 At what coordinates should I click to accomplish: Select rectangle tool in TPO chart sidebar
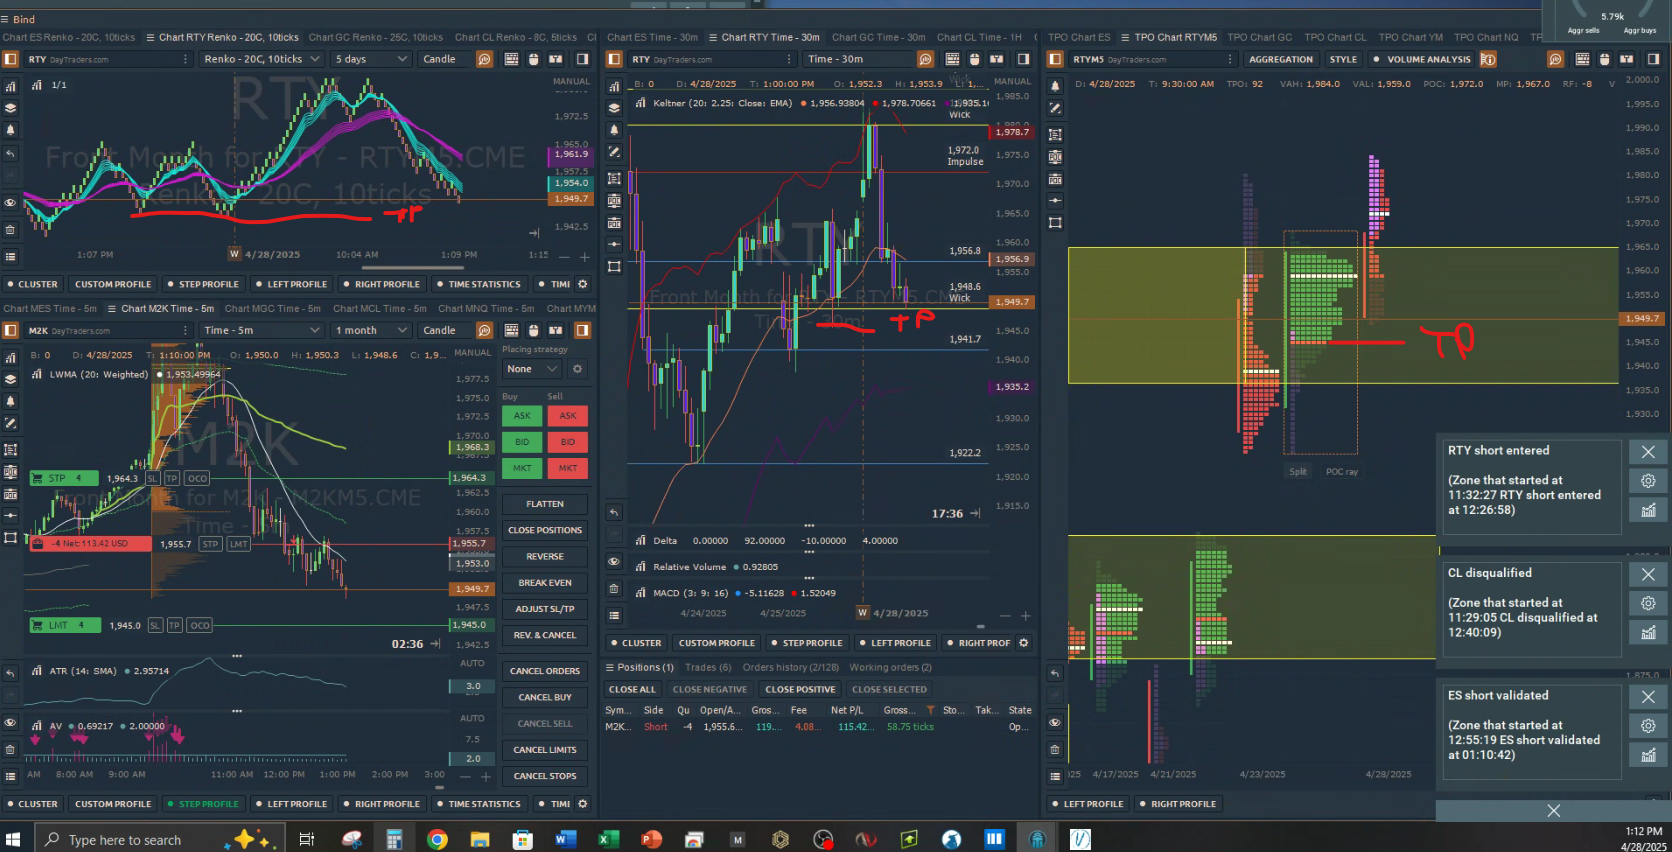pyautogui.click(x=1055, y=222)
